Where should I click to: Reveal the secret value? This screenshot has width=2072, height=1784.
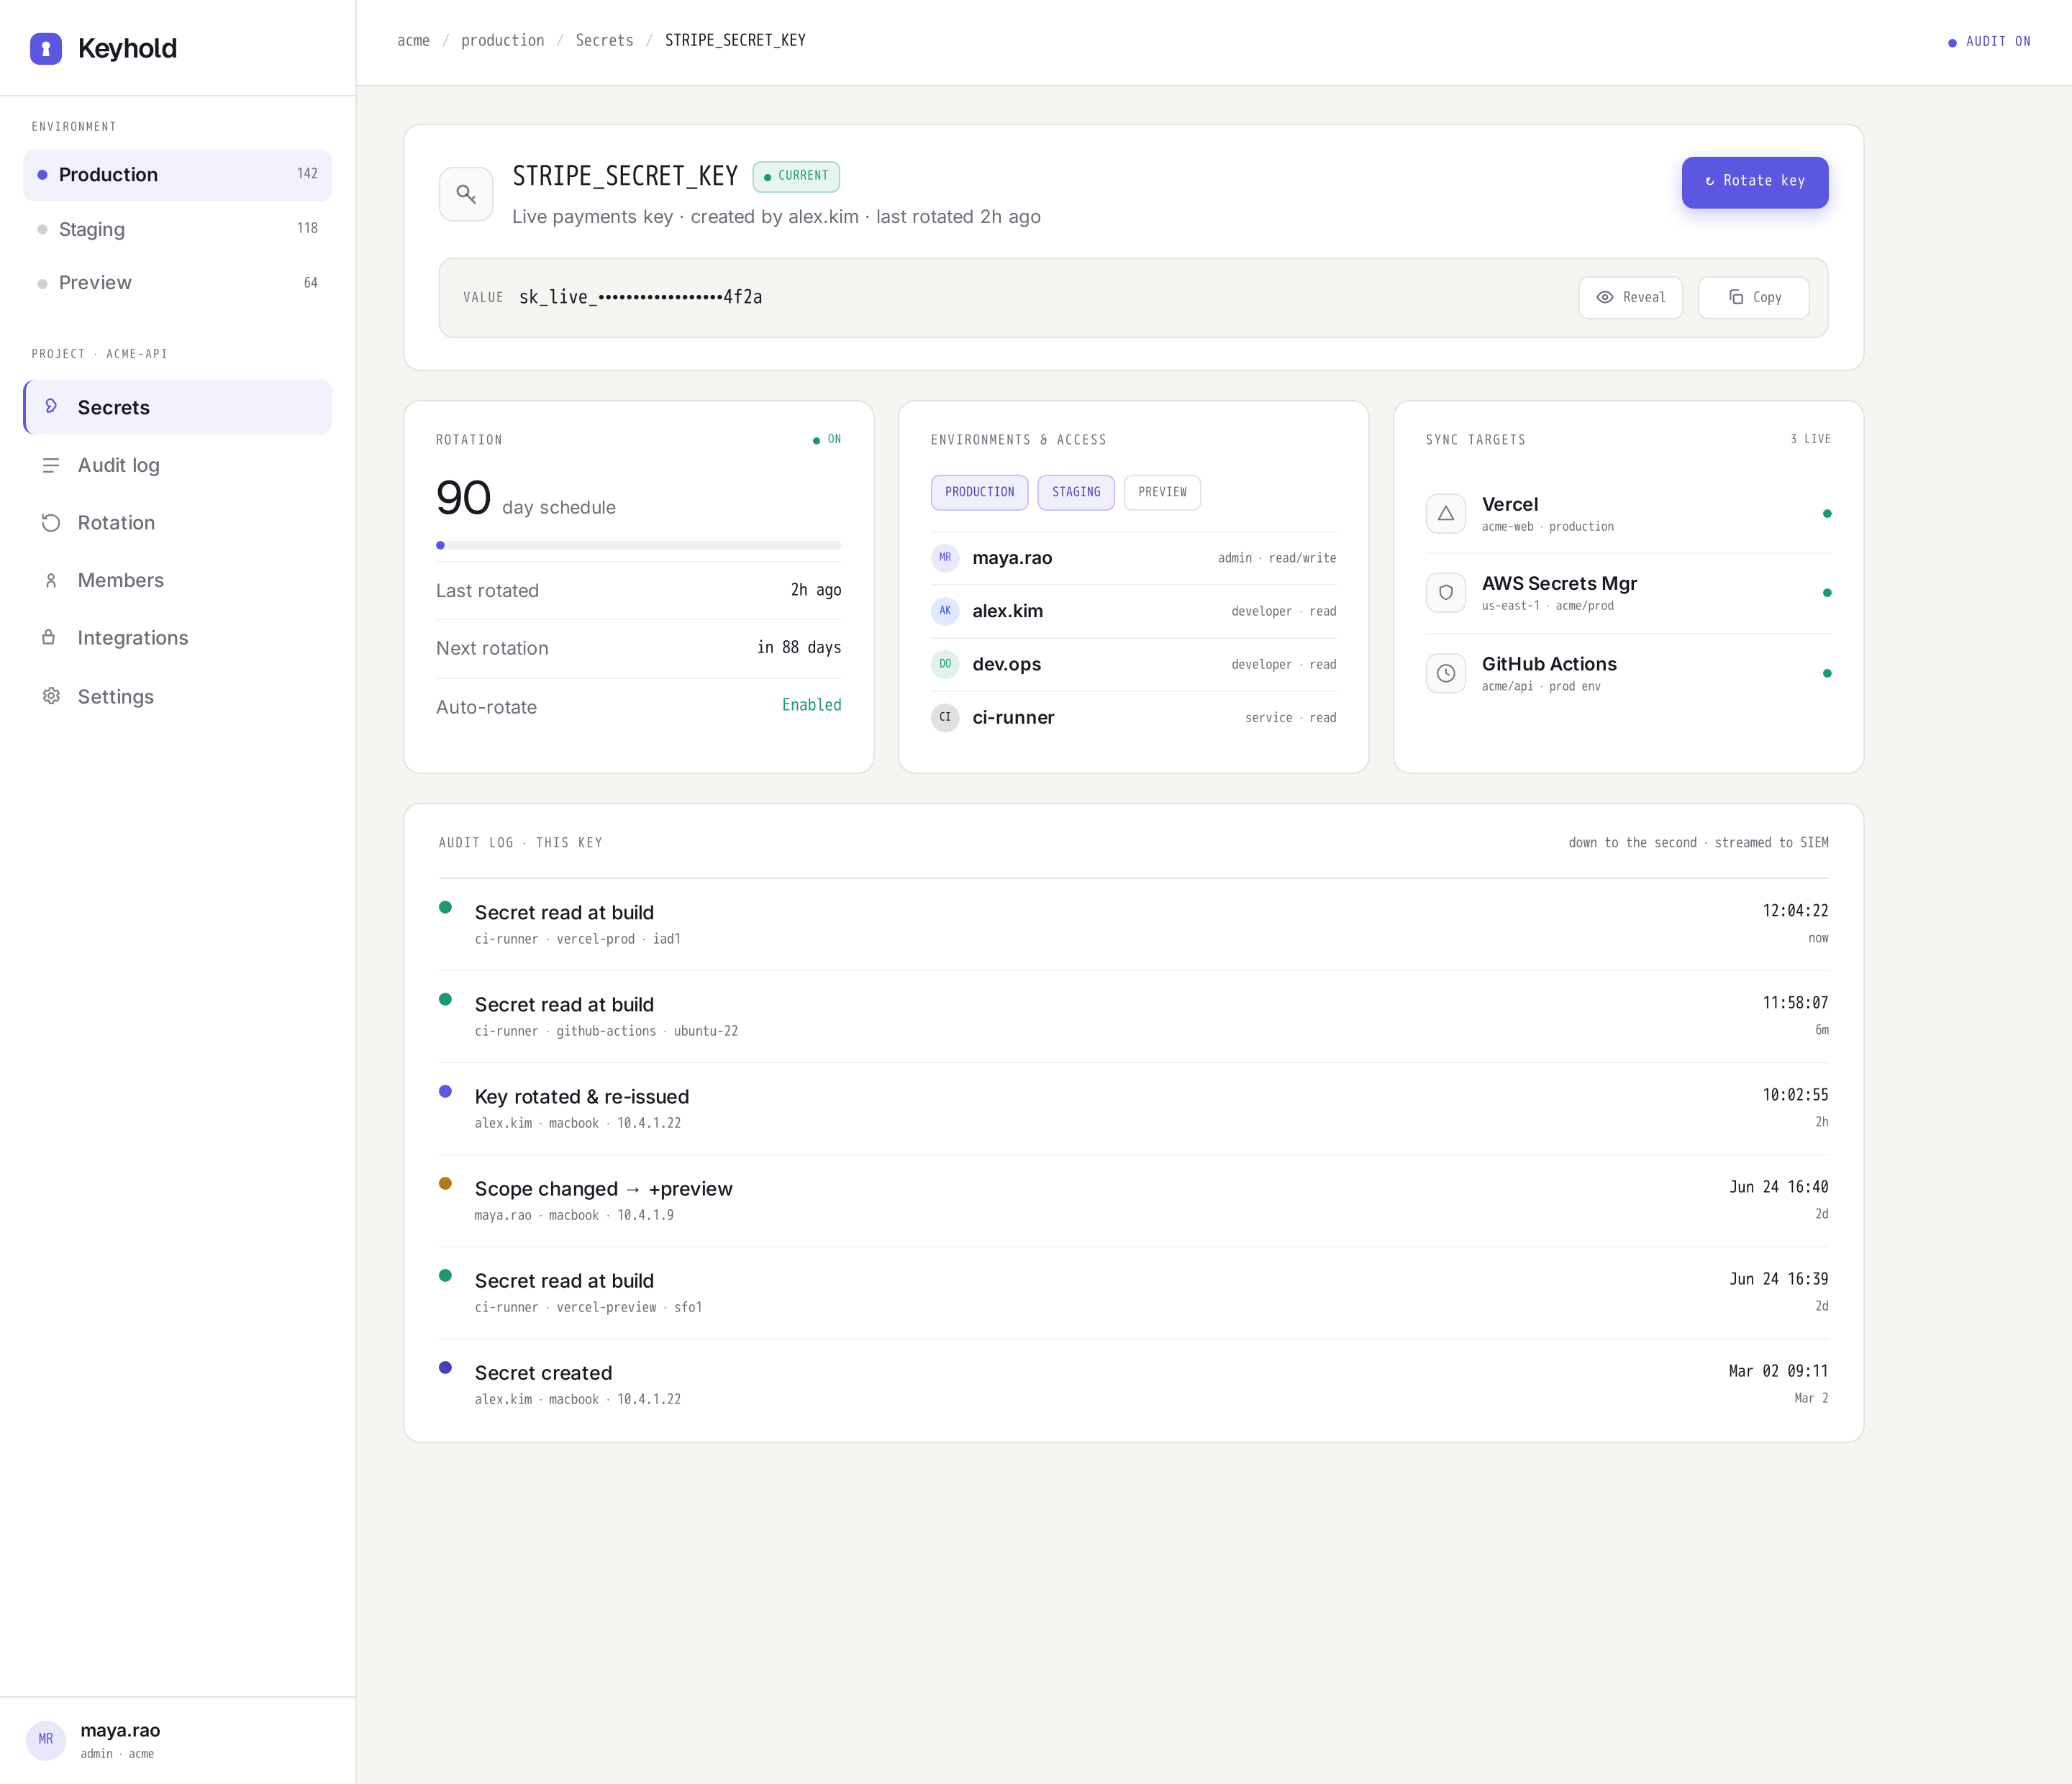pos(1630,297)
